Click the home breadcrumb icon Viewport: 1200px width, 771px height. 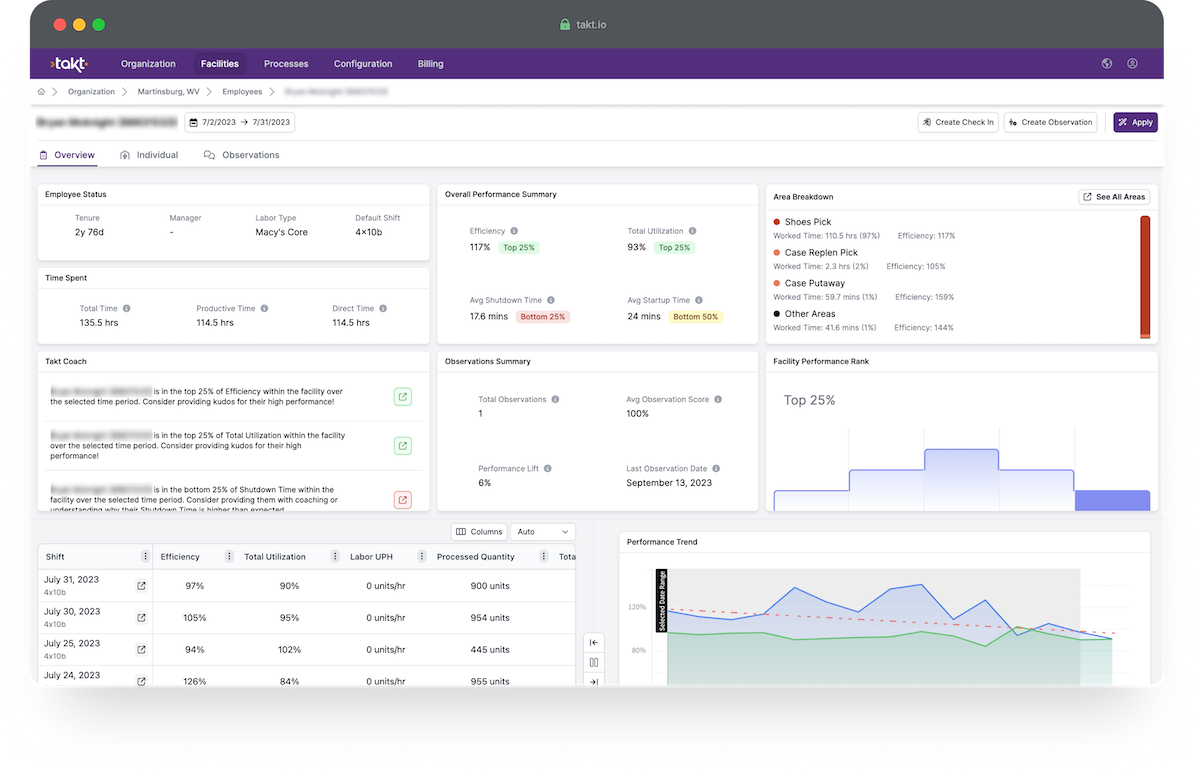click(41, 92)
